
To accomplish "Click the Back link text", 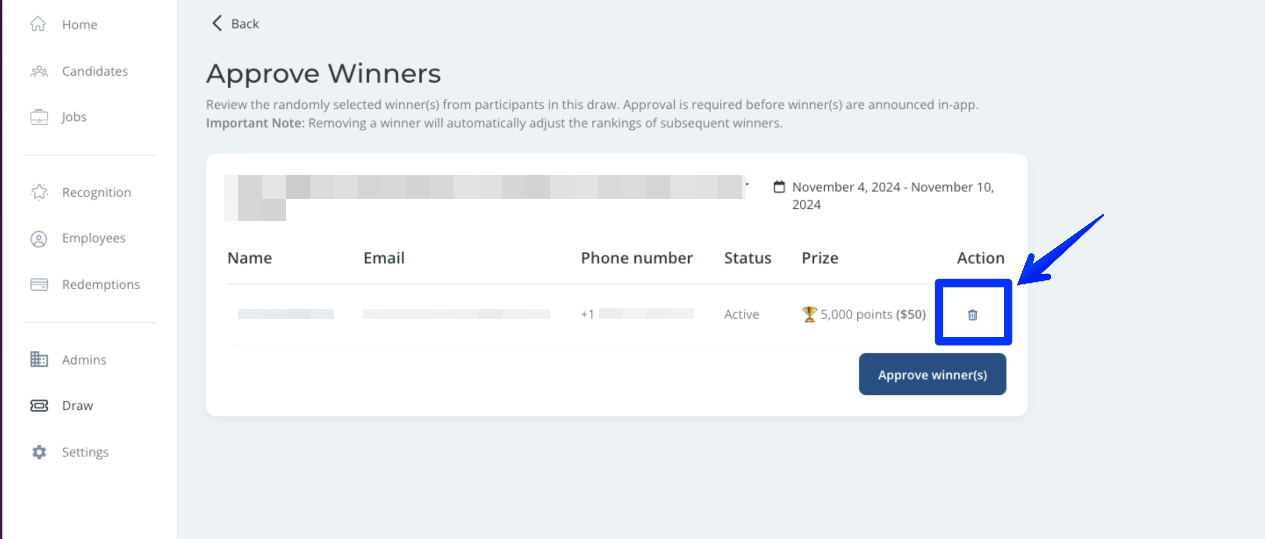I will pyautogui.click(x=245, y=24).
